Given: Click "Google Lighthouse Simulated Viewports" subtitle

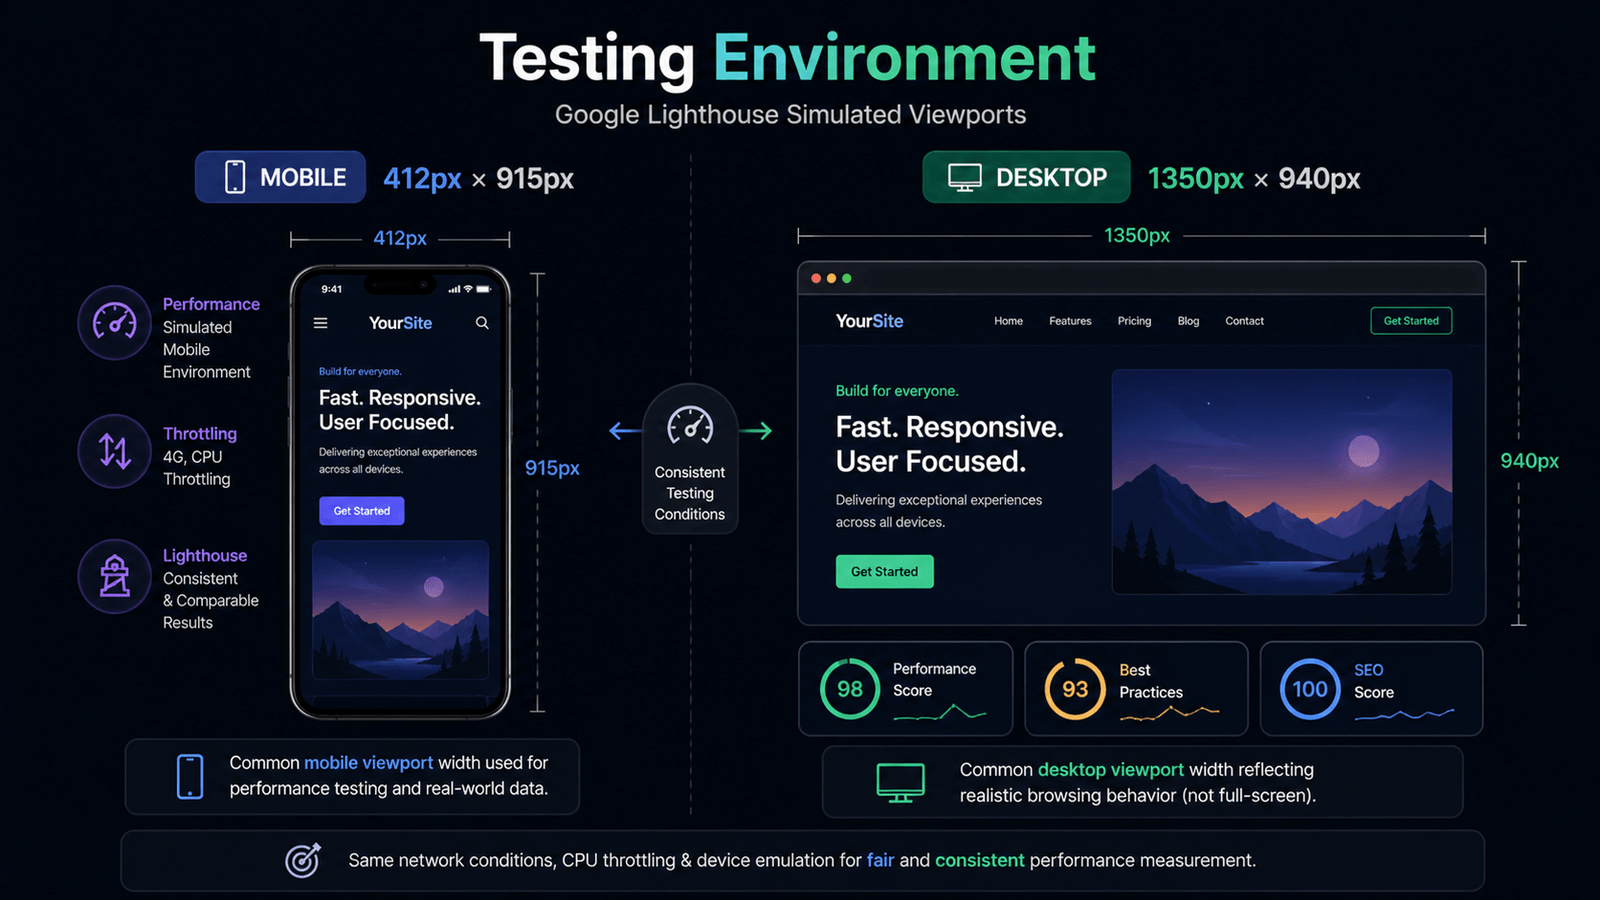Looking at the screenshot, I should pos(791,115).
